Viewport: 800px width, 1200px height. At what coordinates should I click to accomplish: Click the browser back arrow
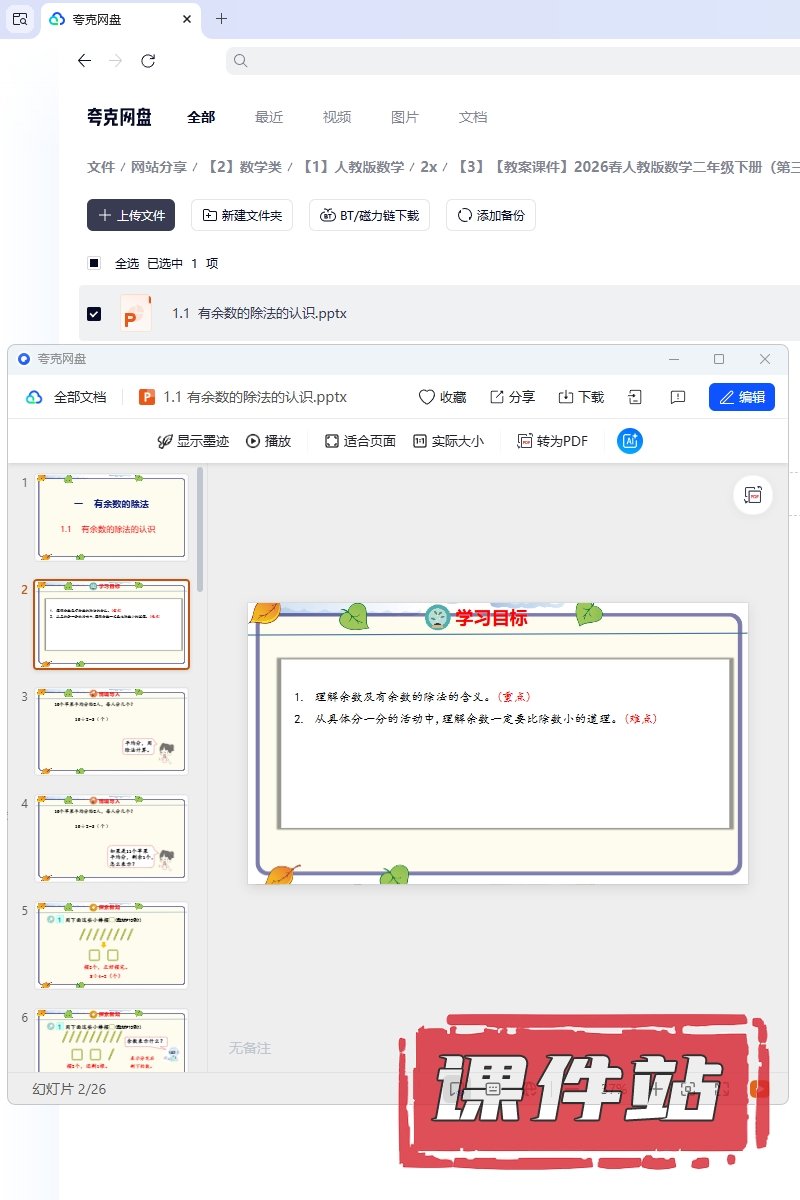84,61
